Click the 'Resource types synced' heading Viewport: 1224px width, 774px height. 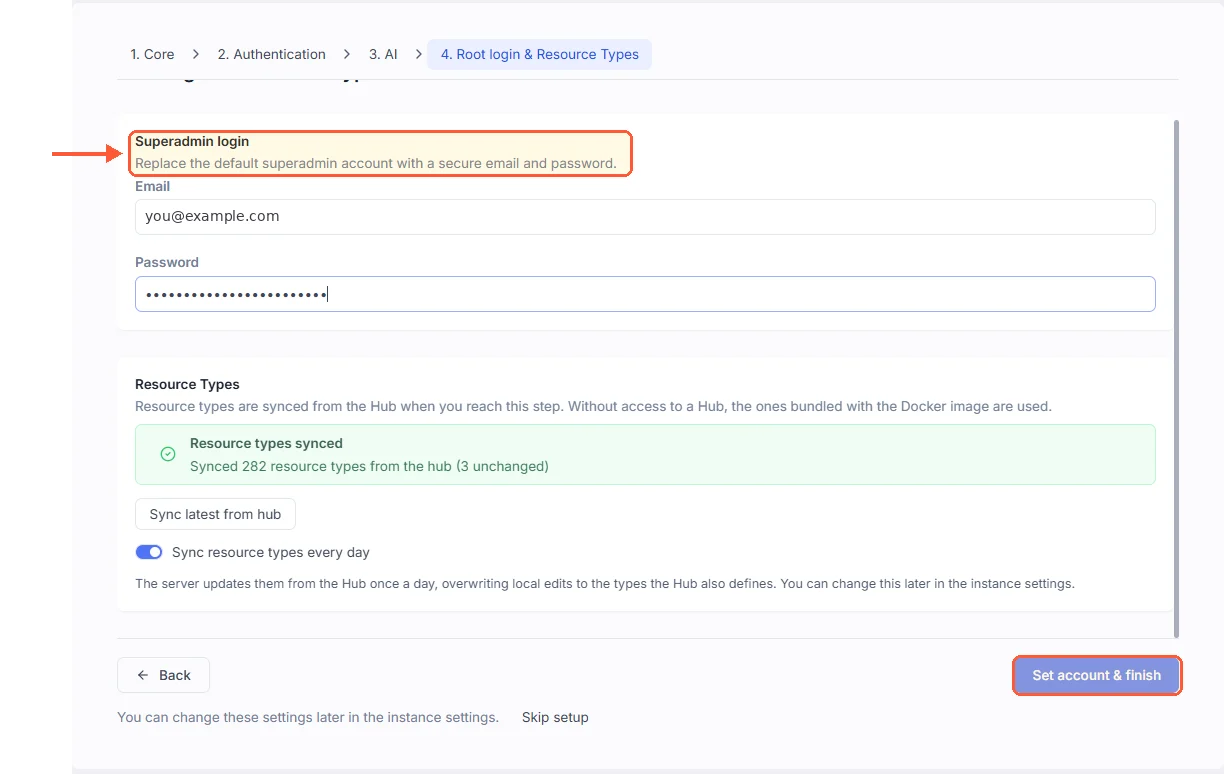pyautogui.click(x=266, y=443)
